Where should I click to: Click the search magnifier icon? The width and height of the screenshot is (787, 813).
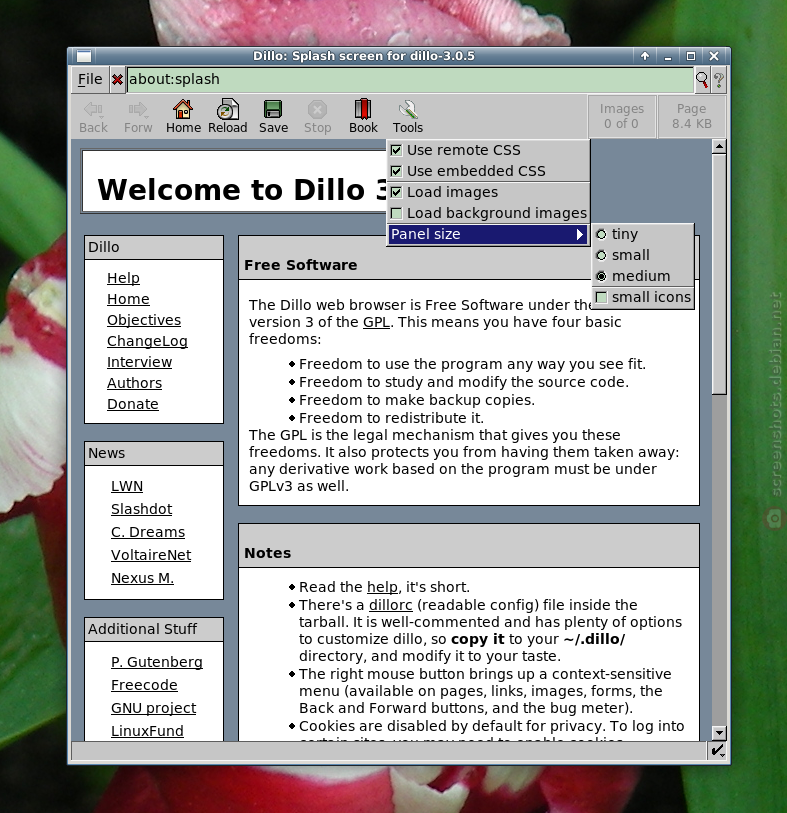701,80
